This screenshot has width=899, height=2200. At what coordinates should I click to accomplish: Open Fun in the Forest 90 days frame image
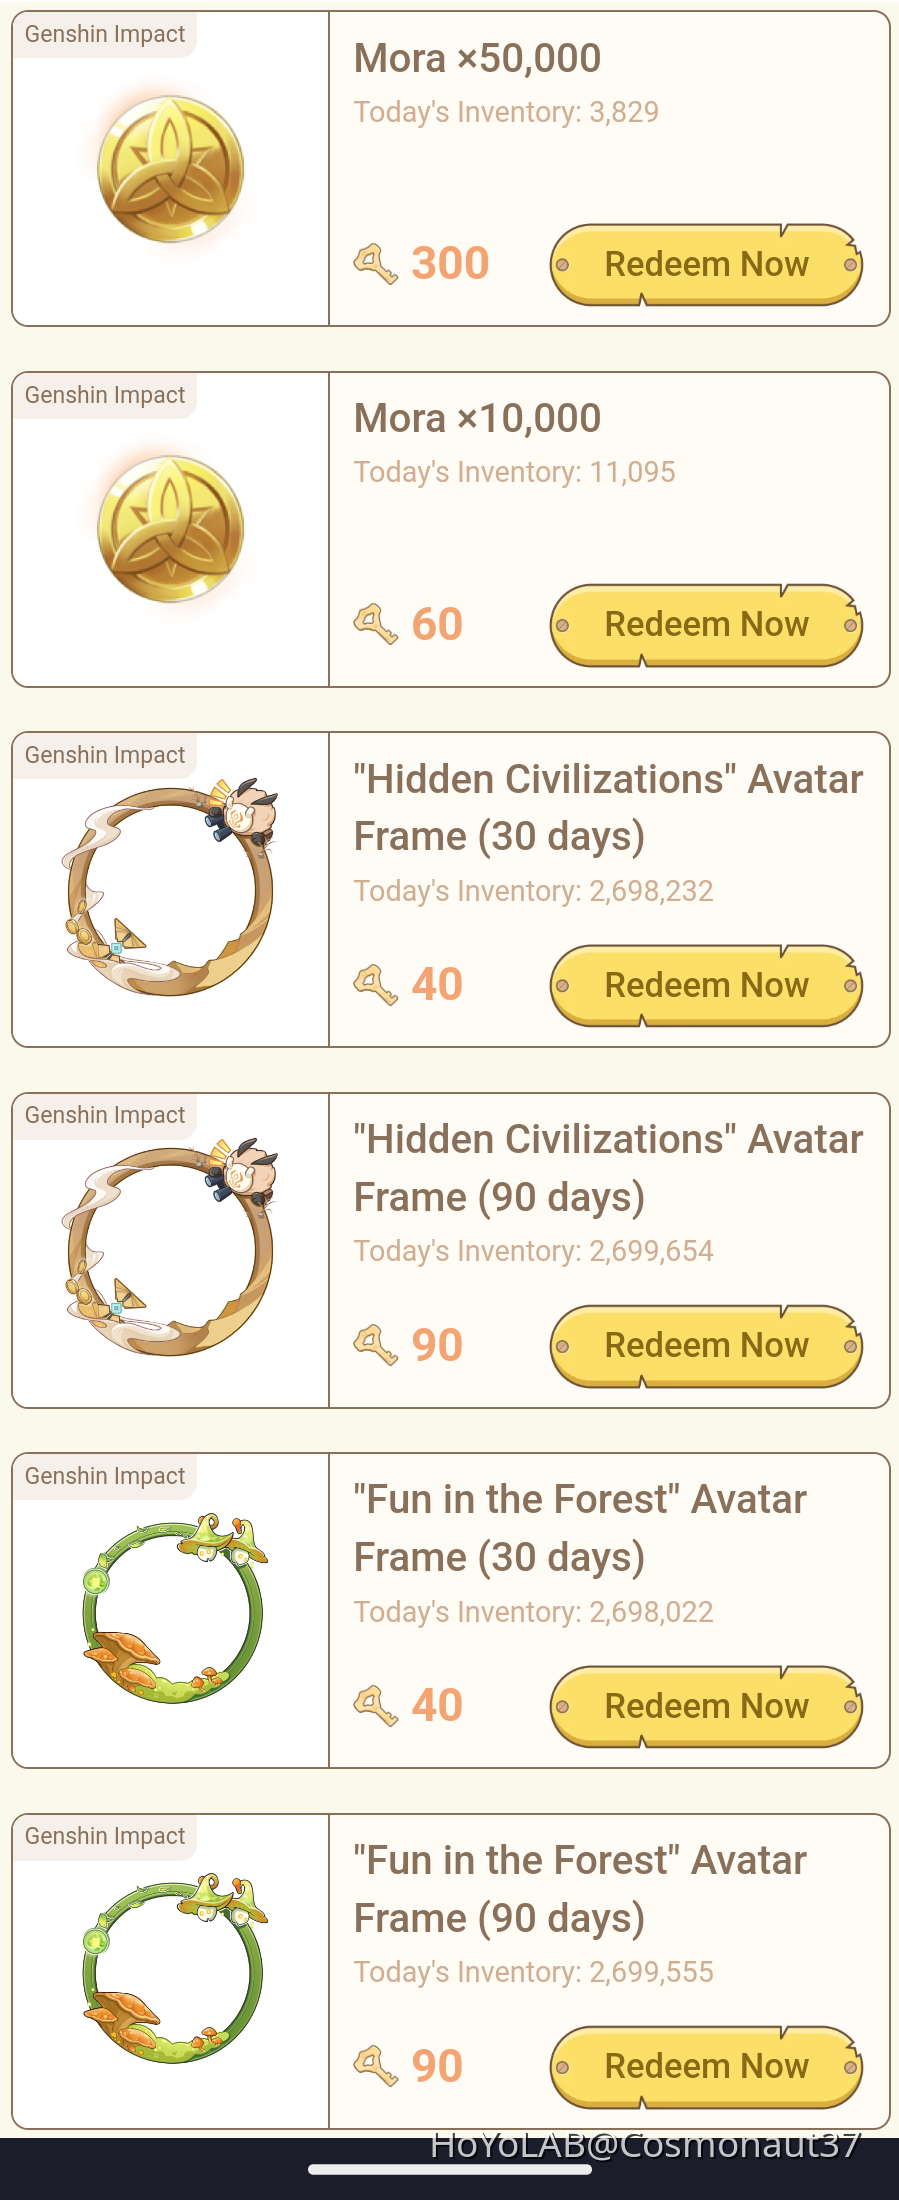coord(171,1969)
